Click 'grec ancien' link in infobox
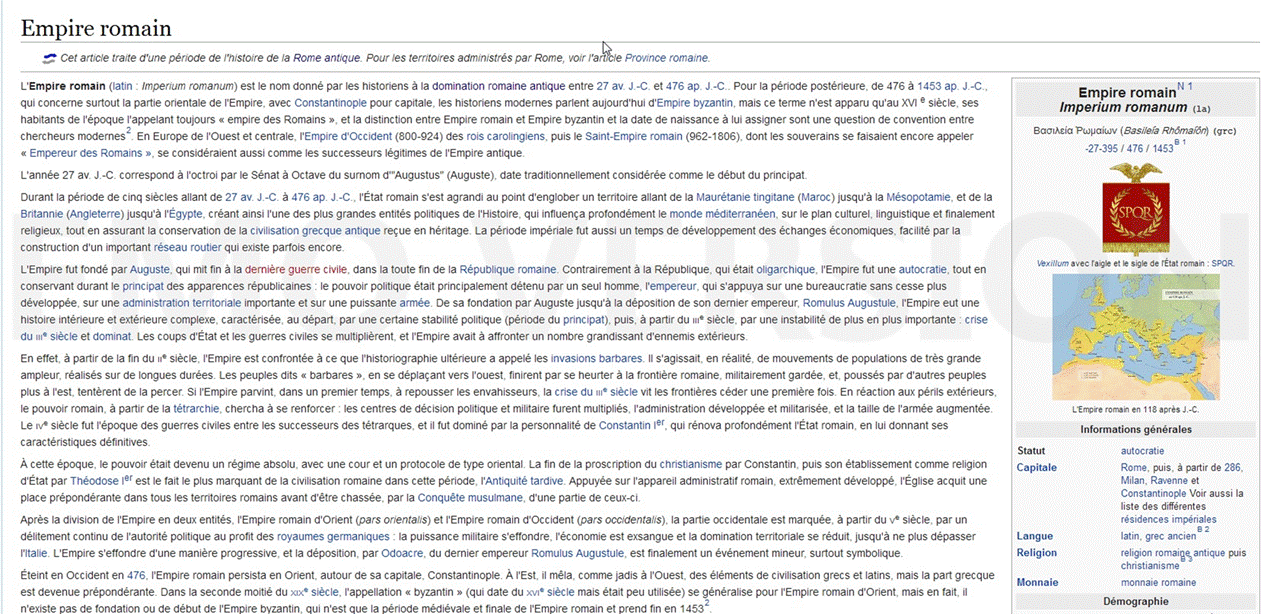The image size is (1261, 614). [1170, 536]
